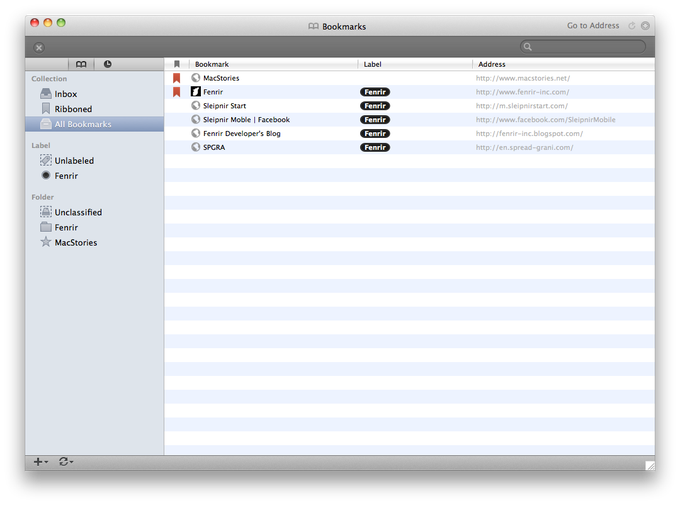Viewport: 680px width, 505px height.
Task: Sort by the ribbon column header
Action: coord(177,64)
